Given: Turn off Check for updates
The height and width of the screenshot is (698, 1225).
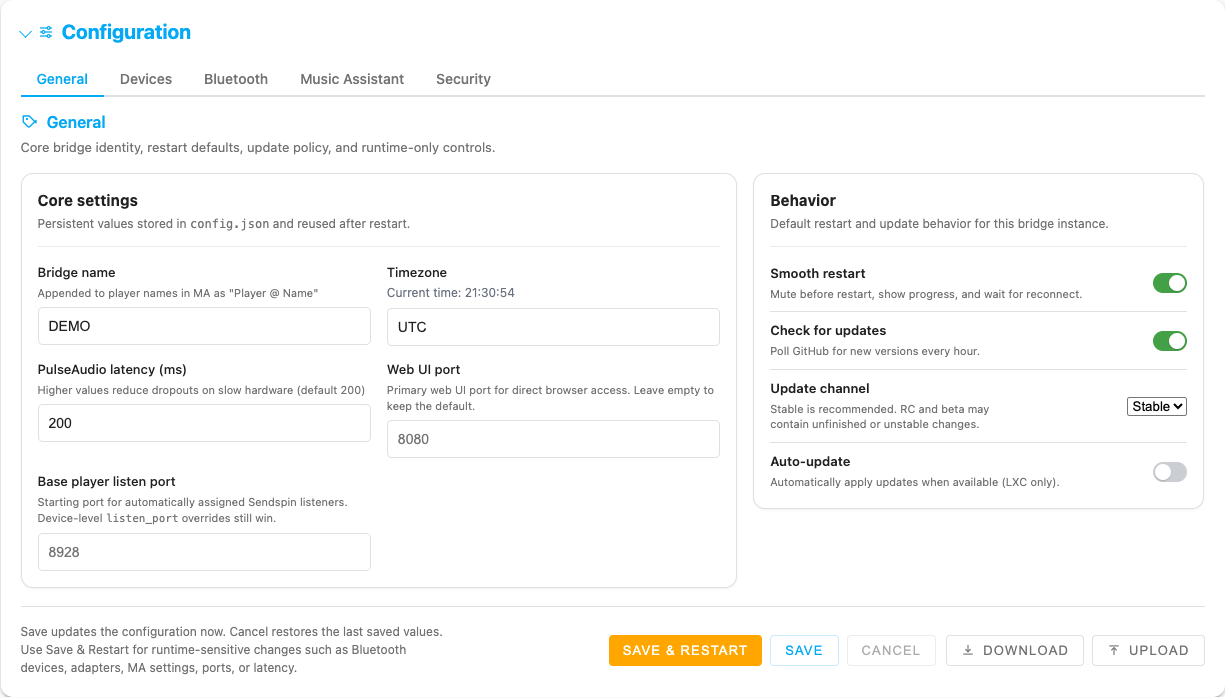Looking at the screenshot, I should (1169, 341).
